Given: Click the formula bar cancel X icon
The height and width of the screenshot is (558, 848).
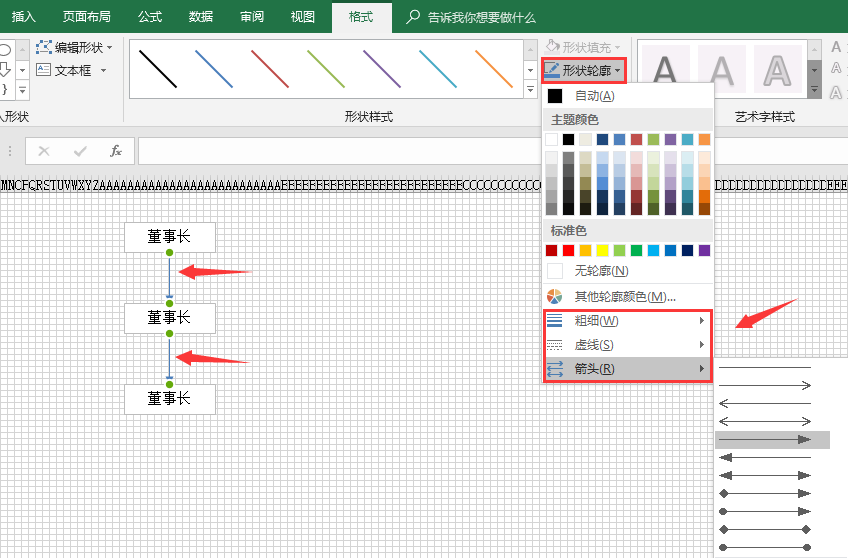Looking at the screenshot, I should tap(44, 151).
